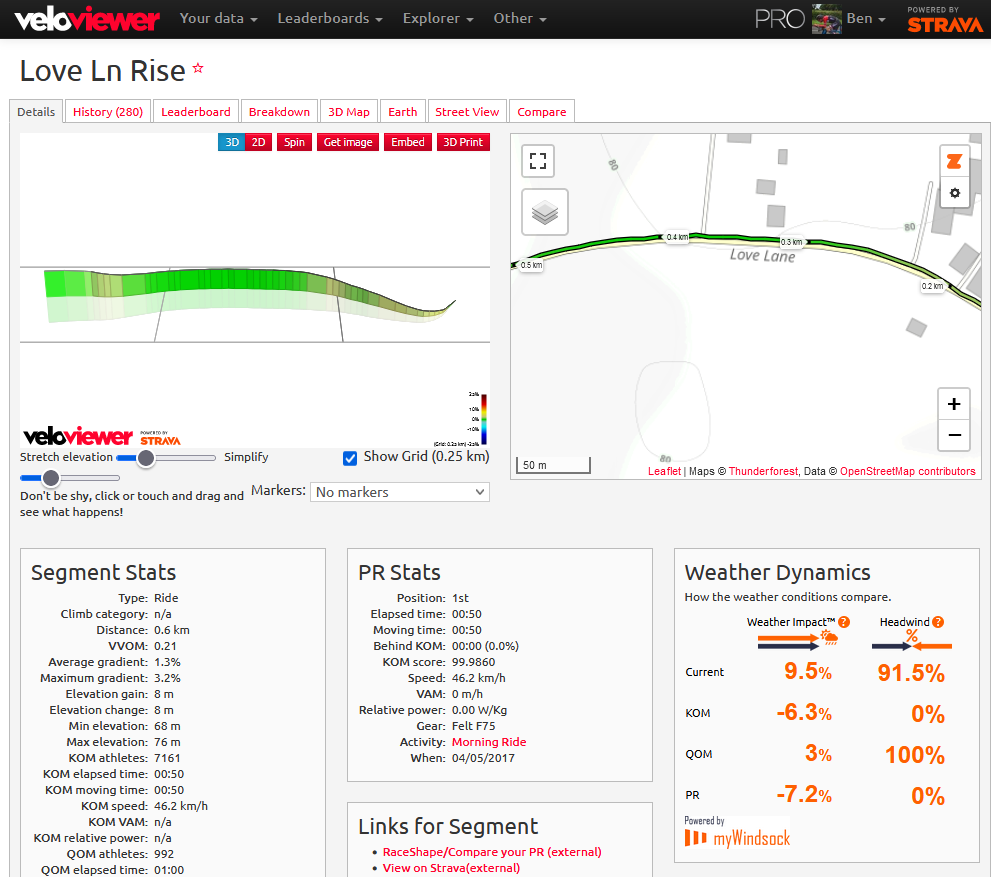
Task: Click the Strava heatmap icon on map
Action: click(954, 161)
